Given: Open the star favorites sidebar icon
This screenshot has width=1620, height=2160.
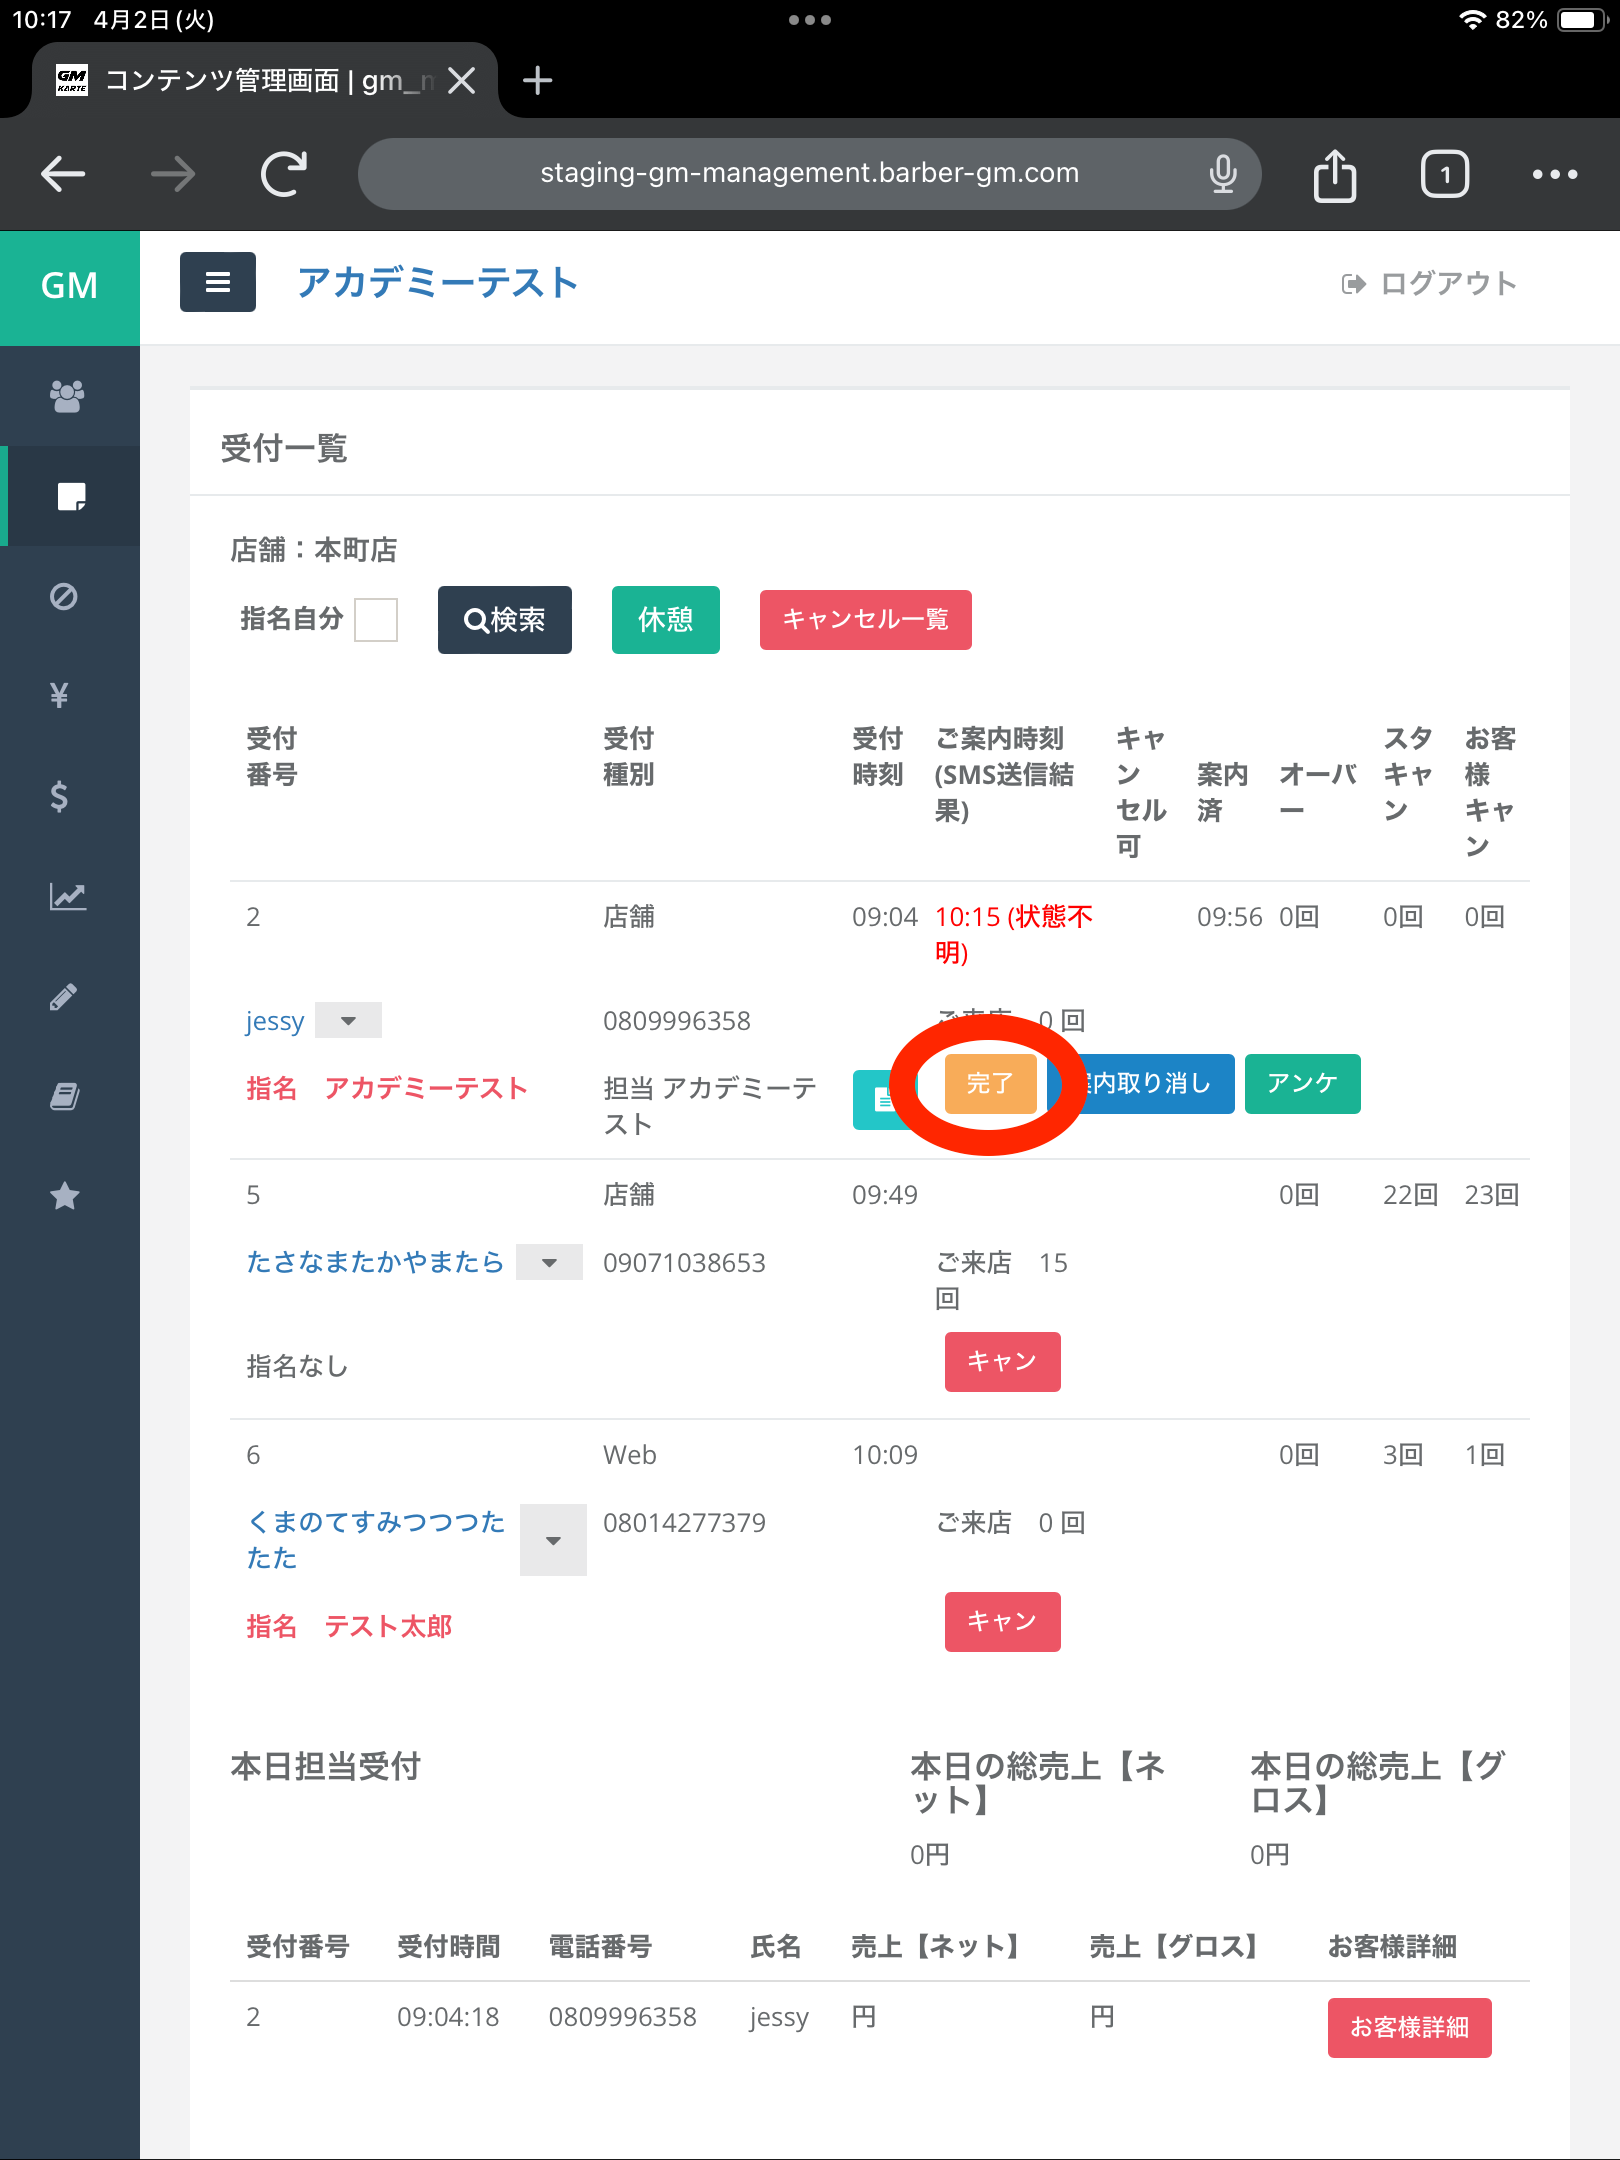Looking at the screenshot, I should tap(65, 1196).
